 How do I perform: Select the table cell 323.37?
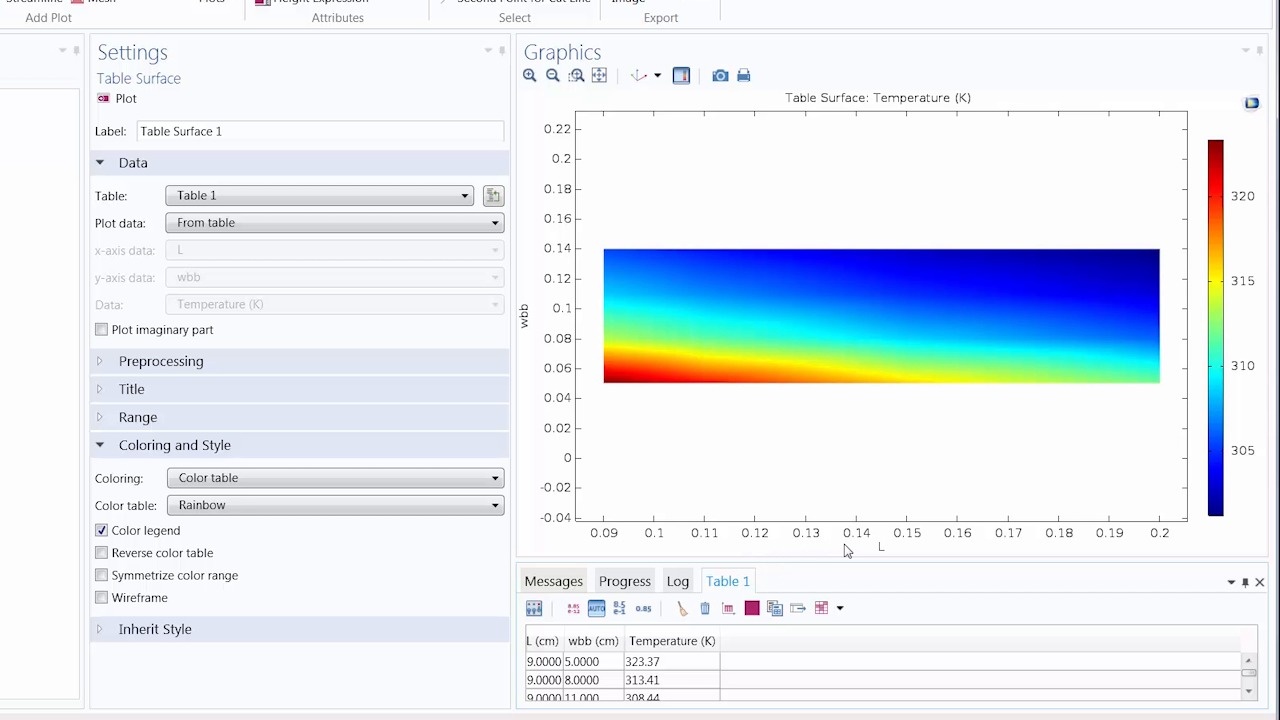click(672, 662)
